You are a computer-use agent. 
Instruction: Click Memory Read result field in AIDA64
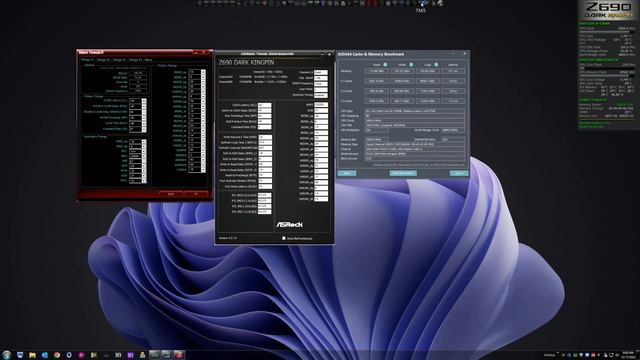click(x=376, y=71)
